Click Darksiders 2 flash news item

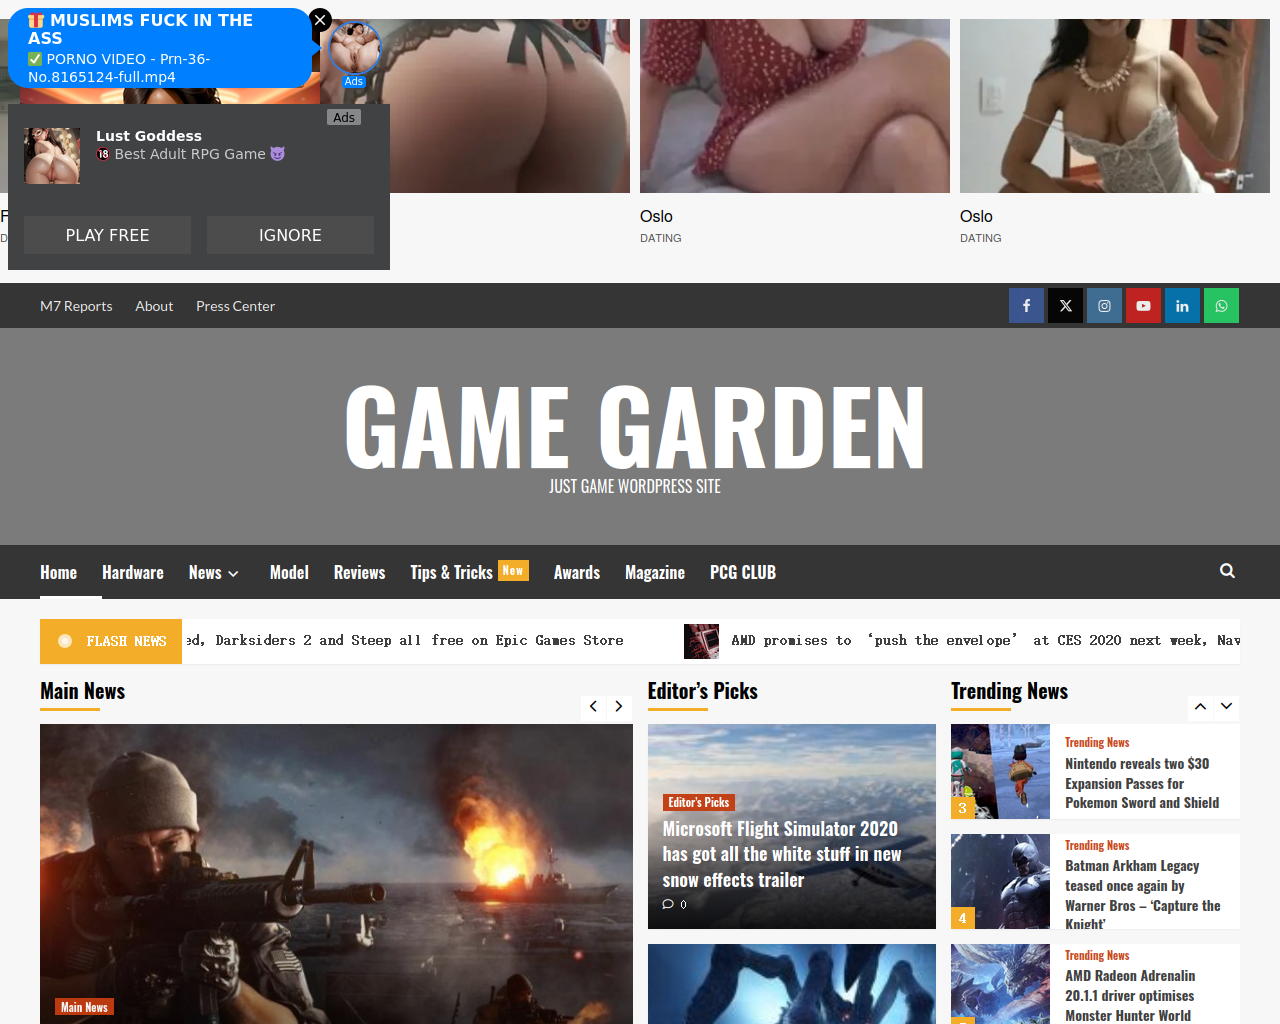click(404, 641)
